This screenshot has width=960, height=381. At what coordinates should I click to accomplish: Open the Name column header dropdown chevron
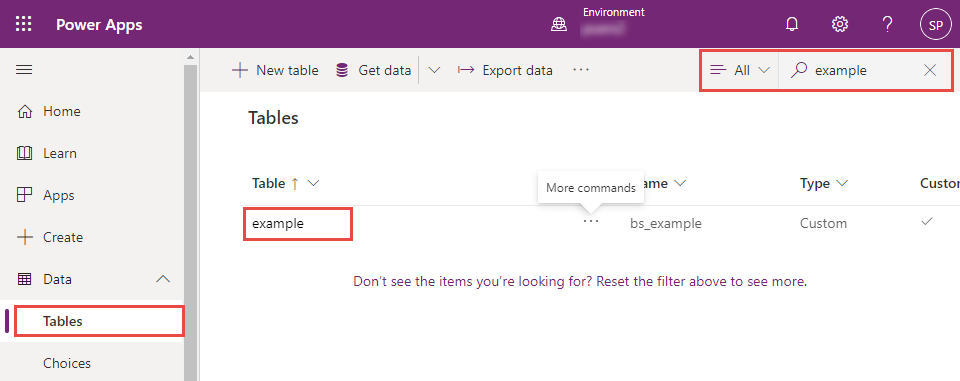click(680, 183)
